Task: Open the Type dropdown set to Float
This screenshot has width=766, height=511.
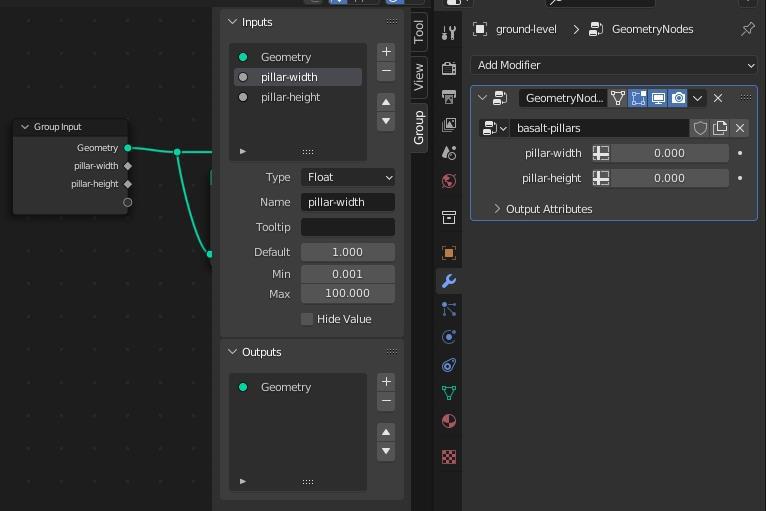Action: pos(347,177)
